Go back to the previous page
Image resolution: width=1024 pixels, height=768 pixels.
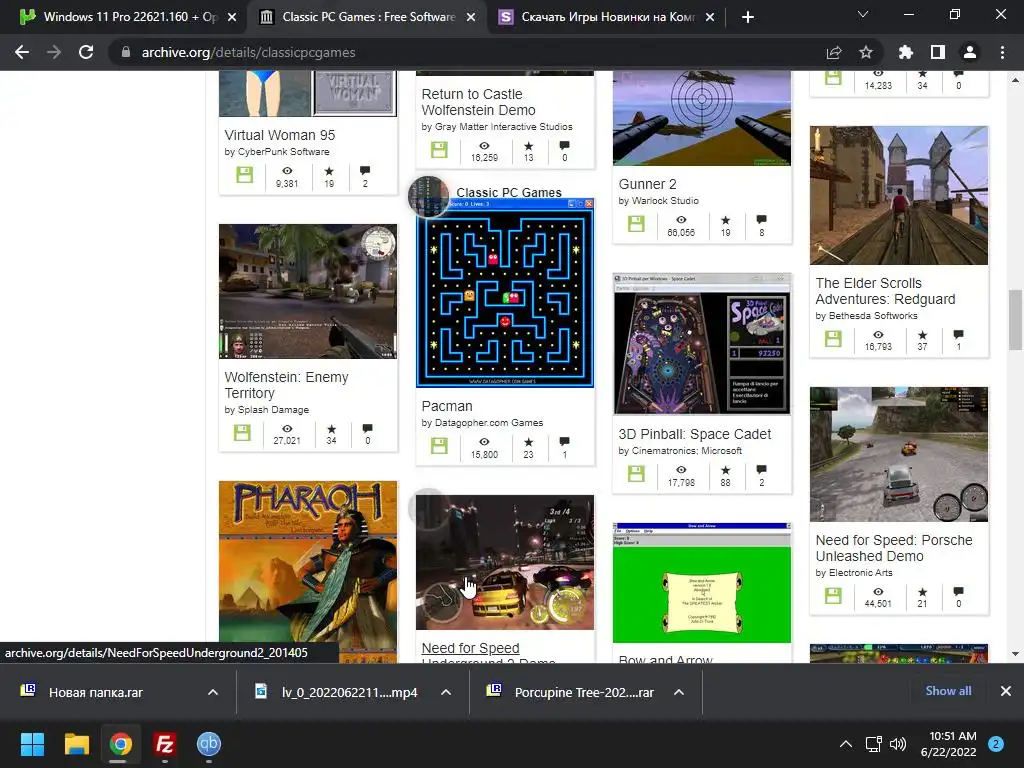[22, 52]
